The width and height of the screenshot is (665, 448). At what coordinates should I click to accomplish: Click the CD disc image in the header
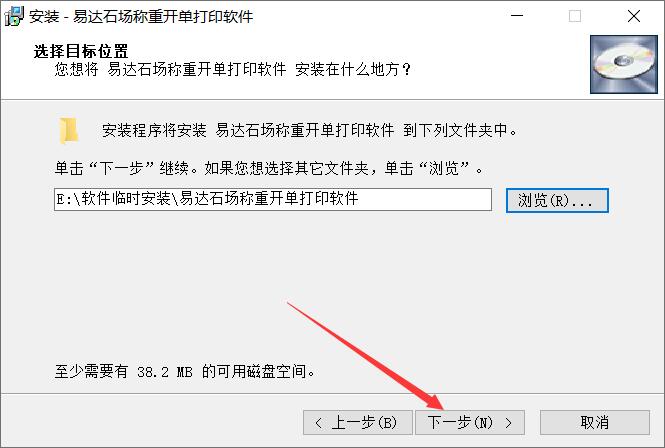[623, 64]
